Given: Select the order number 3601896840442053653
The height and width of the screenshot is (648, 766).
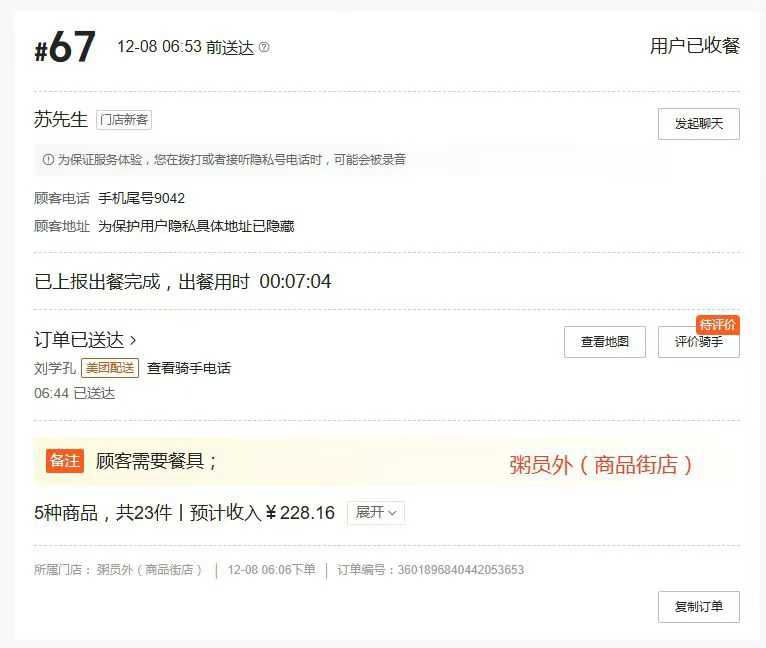Looking at the screenshot, I should [x=461, y=570].
